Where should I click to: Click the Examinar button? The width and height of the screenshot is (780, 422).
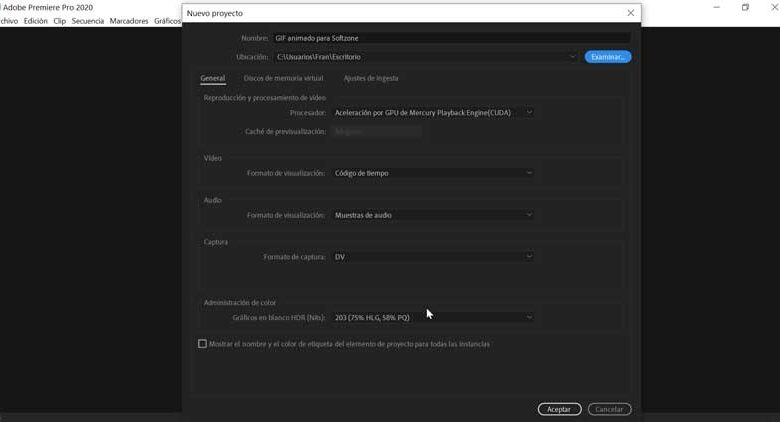coord(608,57)
